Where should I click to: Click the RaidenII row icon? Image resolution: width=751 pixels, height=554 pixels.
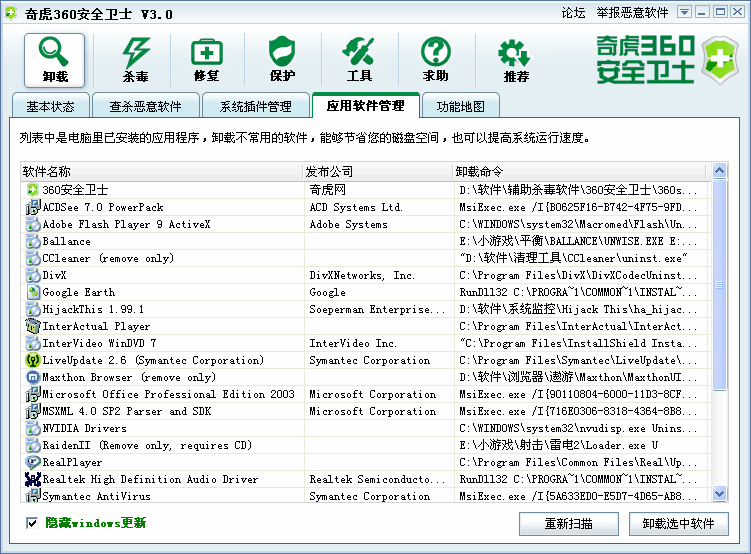click(33, 445)
